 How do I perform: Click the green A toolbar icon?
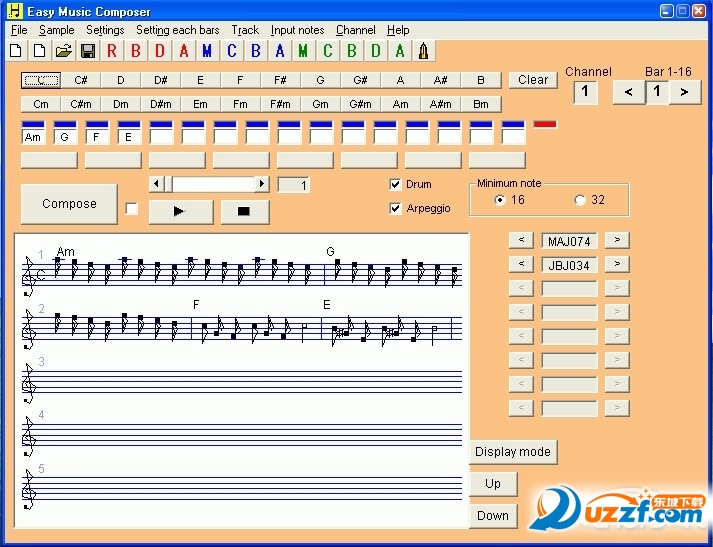click(x=400, y=51)
